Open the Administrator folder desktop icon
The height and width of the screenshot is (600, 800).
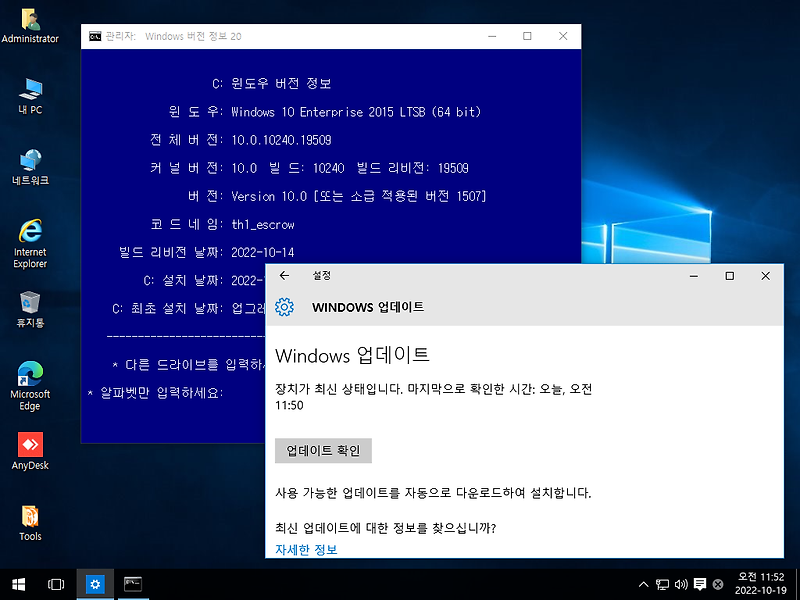[x=30, y=26]
